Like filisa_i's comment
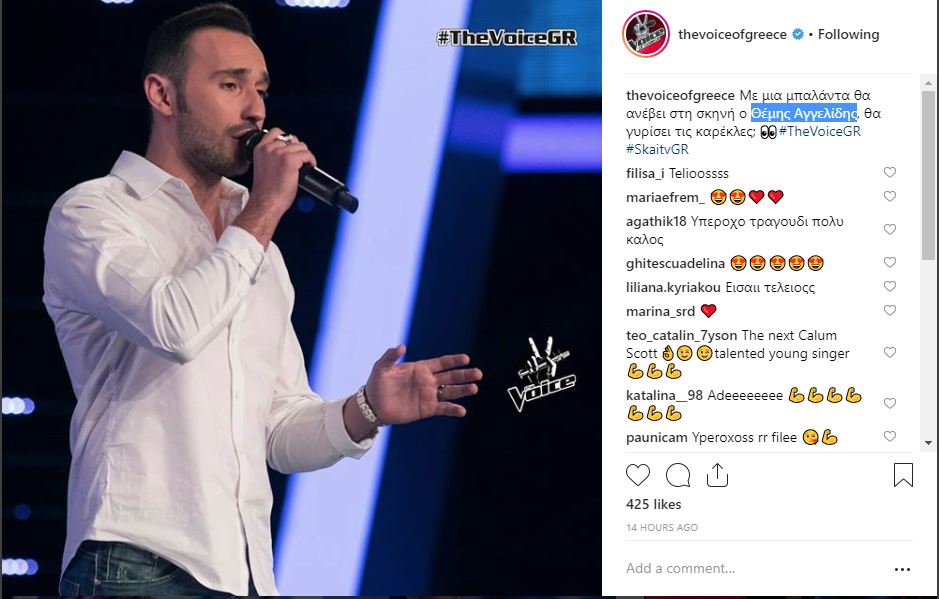Screen dimensions: 939x599 pyautogui.click(x=890, y=173)
